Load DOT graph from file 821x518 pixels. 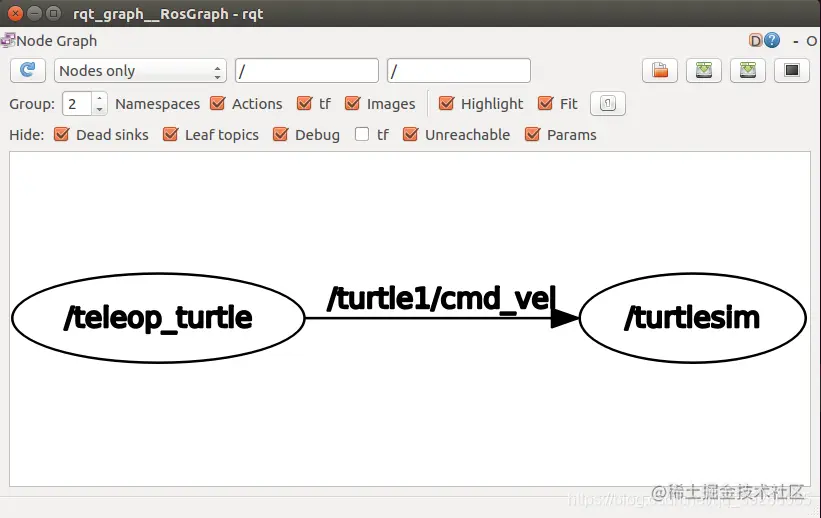pos(660,70)
